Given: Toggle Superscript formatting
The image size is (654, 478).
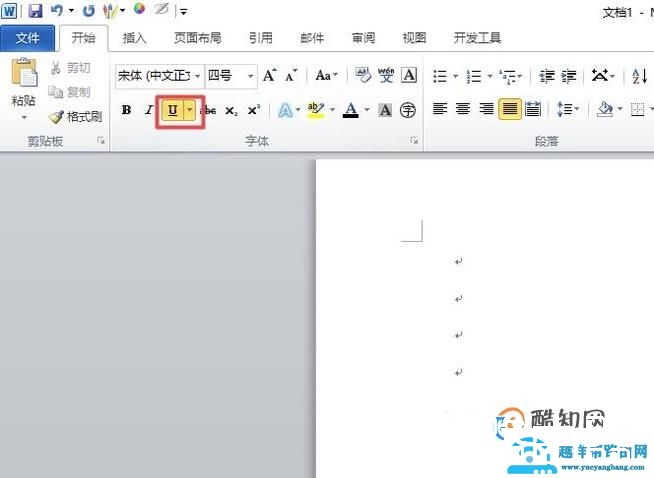Looking at the screenshot, I should (254, 111).
